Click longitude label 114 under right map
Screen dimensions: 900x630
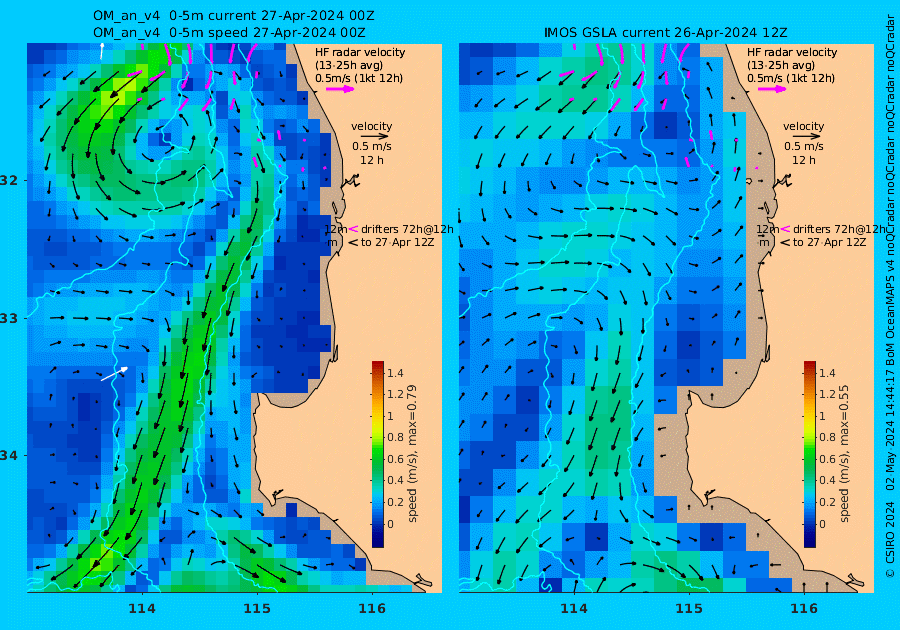tap(574, 609)
